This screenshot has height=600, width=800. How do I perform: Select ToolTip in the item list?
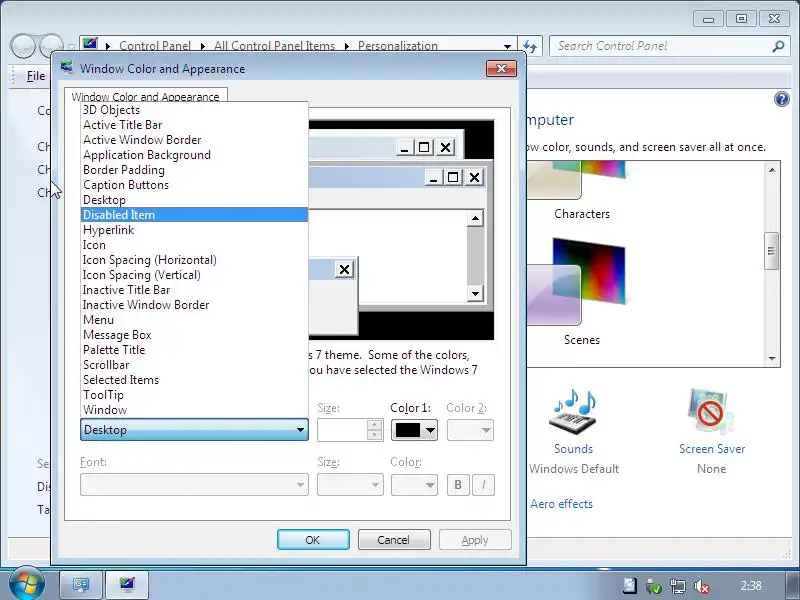click(194, 395)
